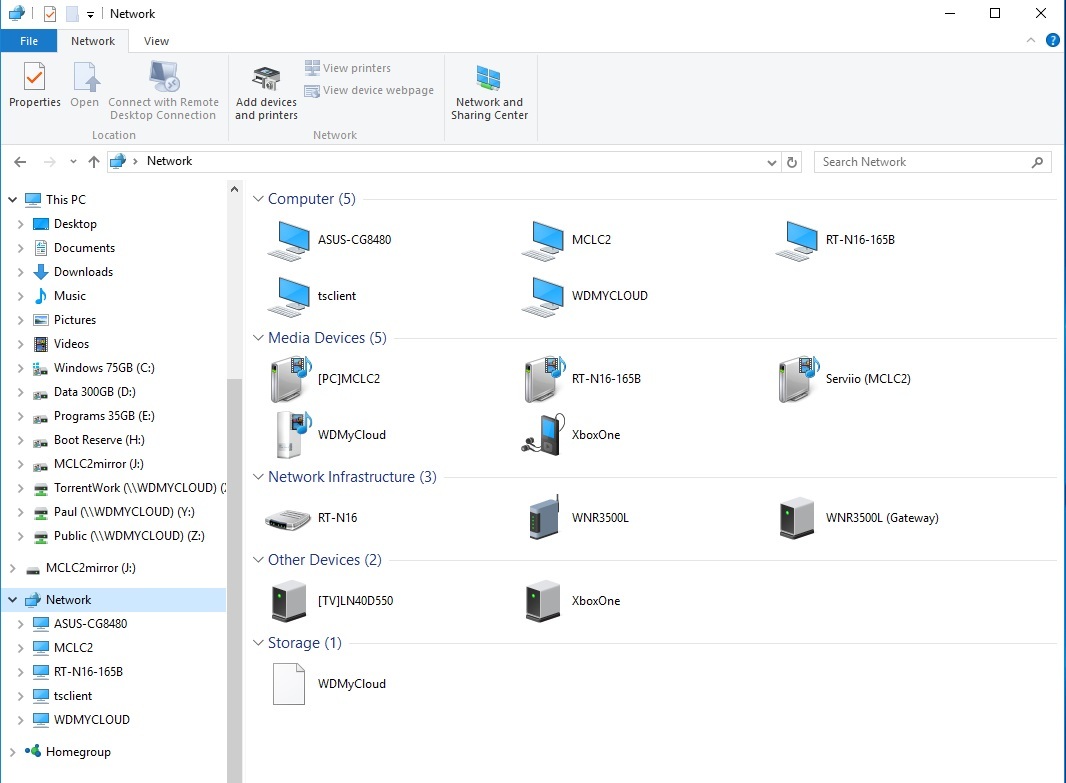Open Customize Quick Access Toolbar dropdown

[90, 14]
